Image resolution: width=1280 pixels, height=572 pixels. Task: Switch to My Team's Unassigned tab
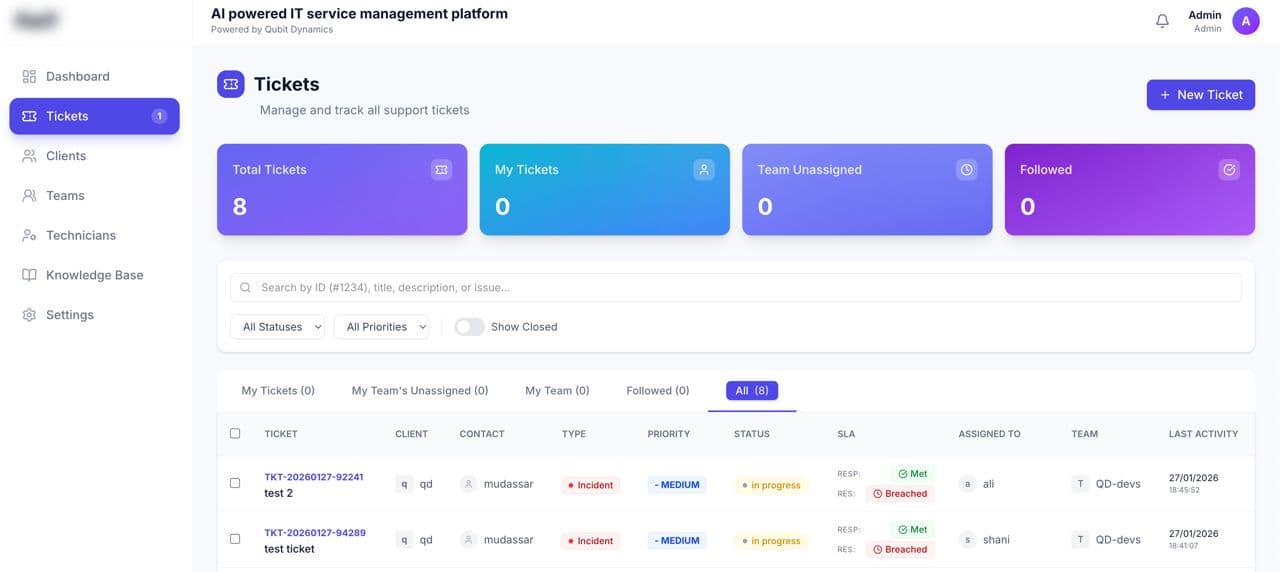[419, 391]
